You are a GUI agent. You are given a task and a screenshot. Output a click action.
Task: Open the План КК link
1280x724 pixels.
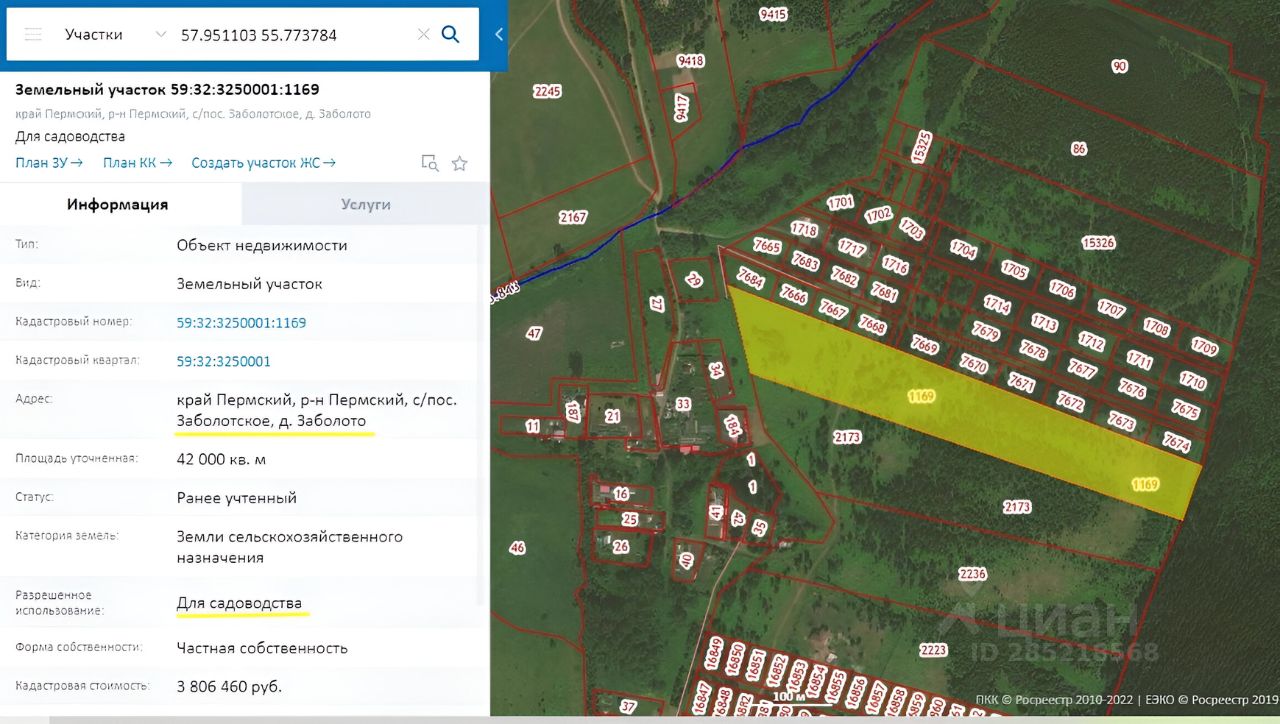[x=137, y=162]
